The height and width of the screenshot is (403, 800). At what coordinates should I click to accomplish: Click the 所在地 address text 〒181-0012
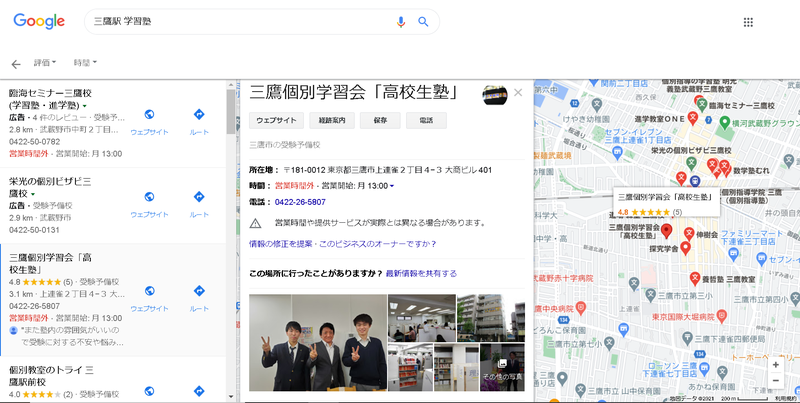(x=388, y=170)
